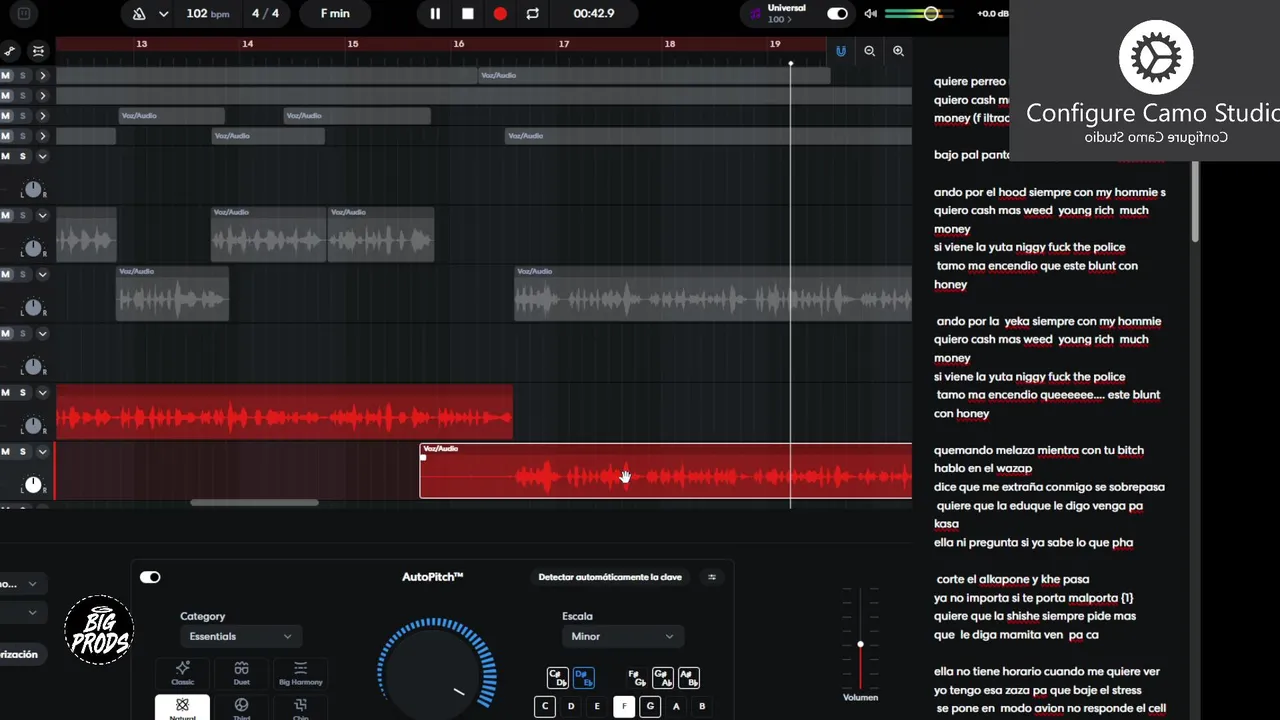Zoom in the timeline with plus magnifier

click(x=898, y=51)
